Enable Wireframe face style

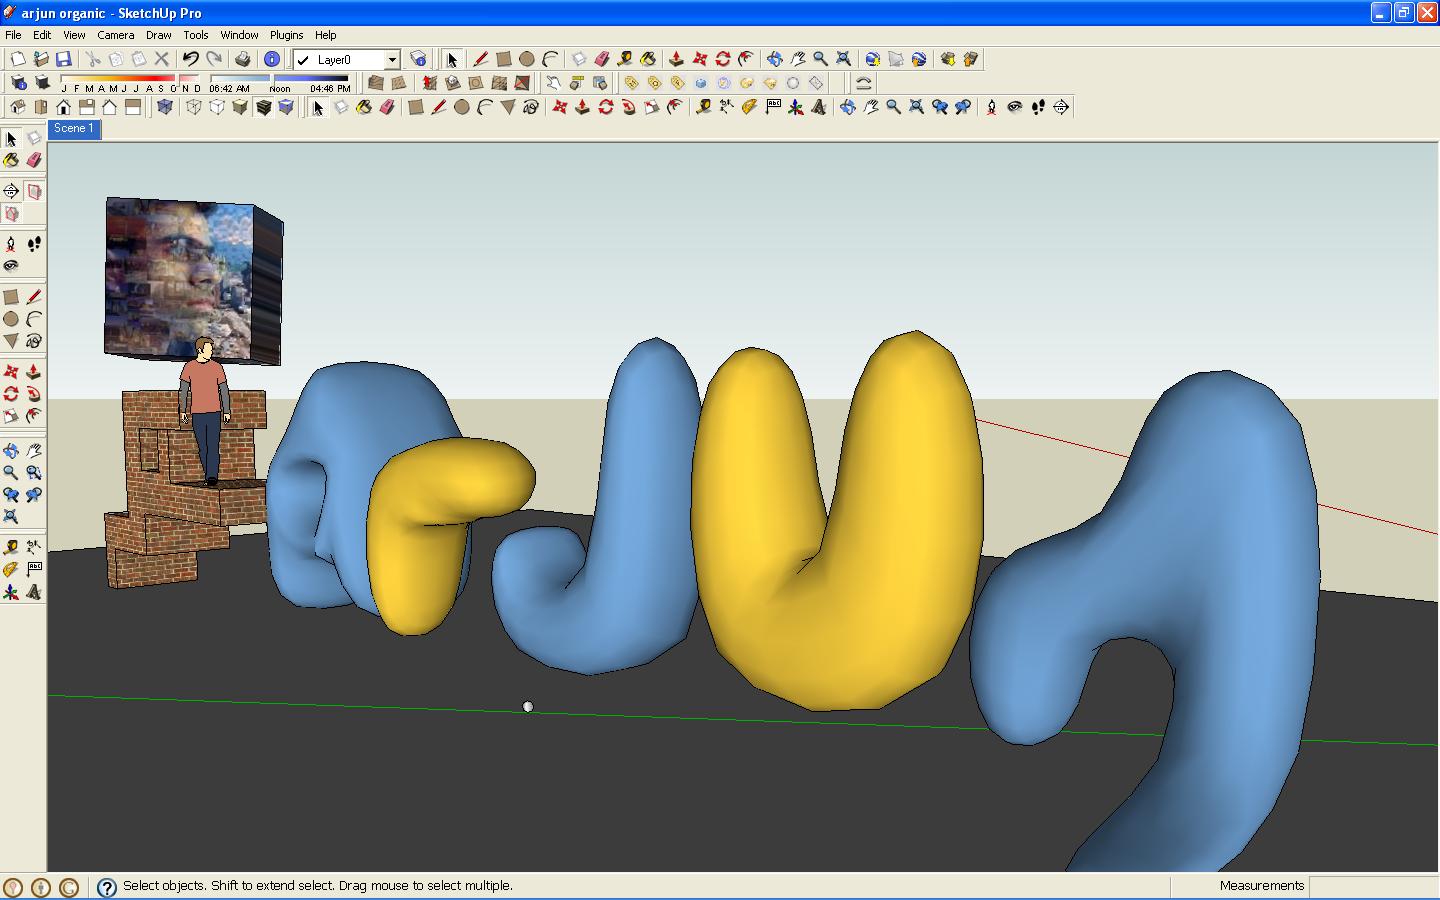[x=194, y=107]
